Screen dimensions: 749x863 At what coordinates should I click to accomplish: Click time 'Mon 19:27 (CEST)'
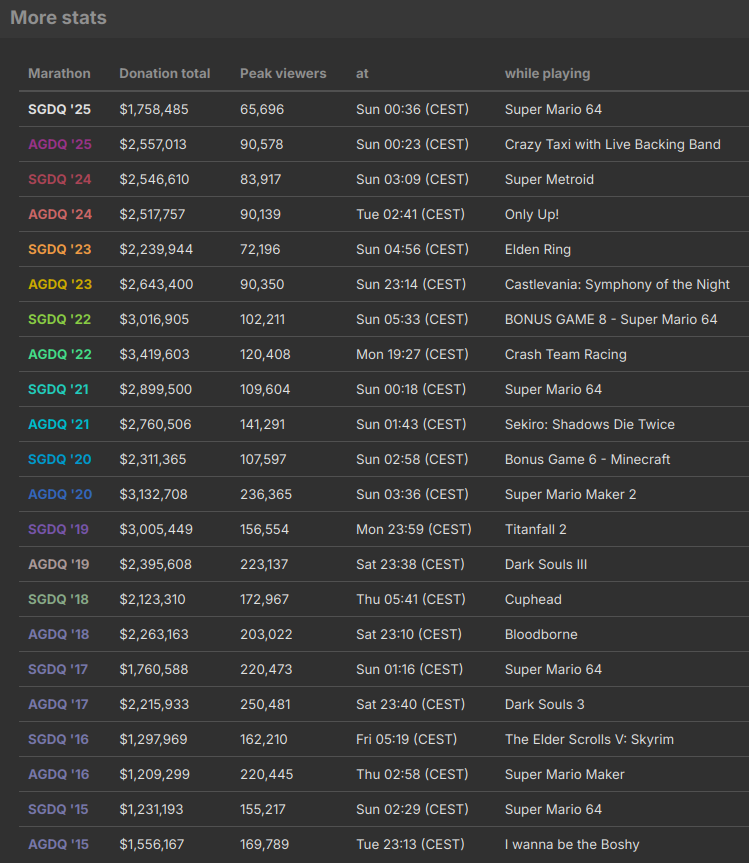pyautogui.click(x=412, y=354)
